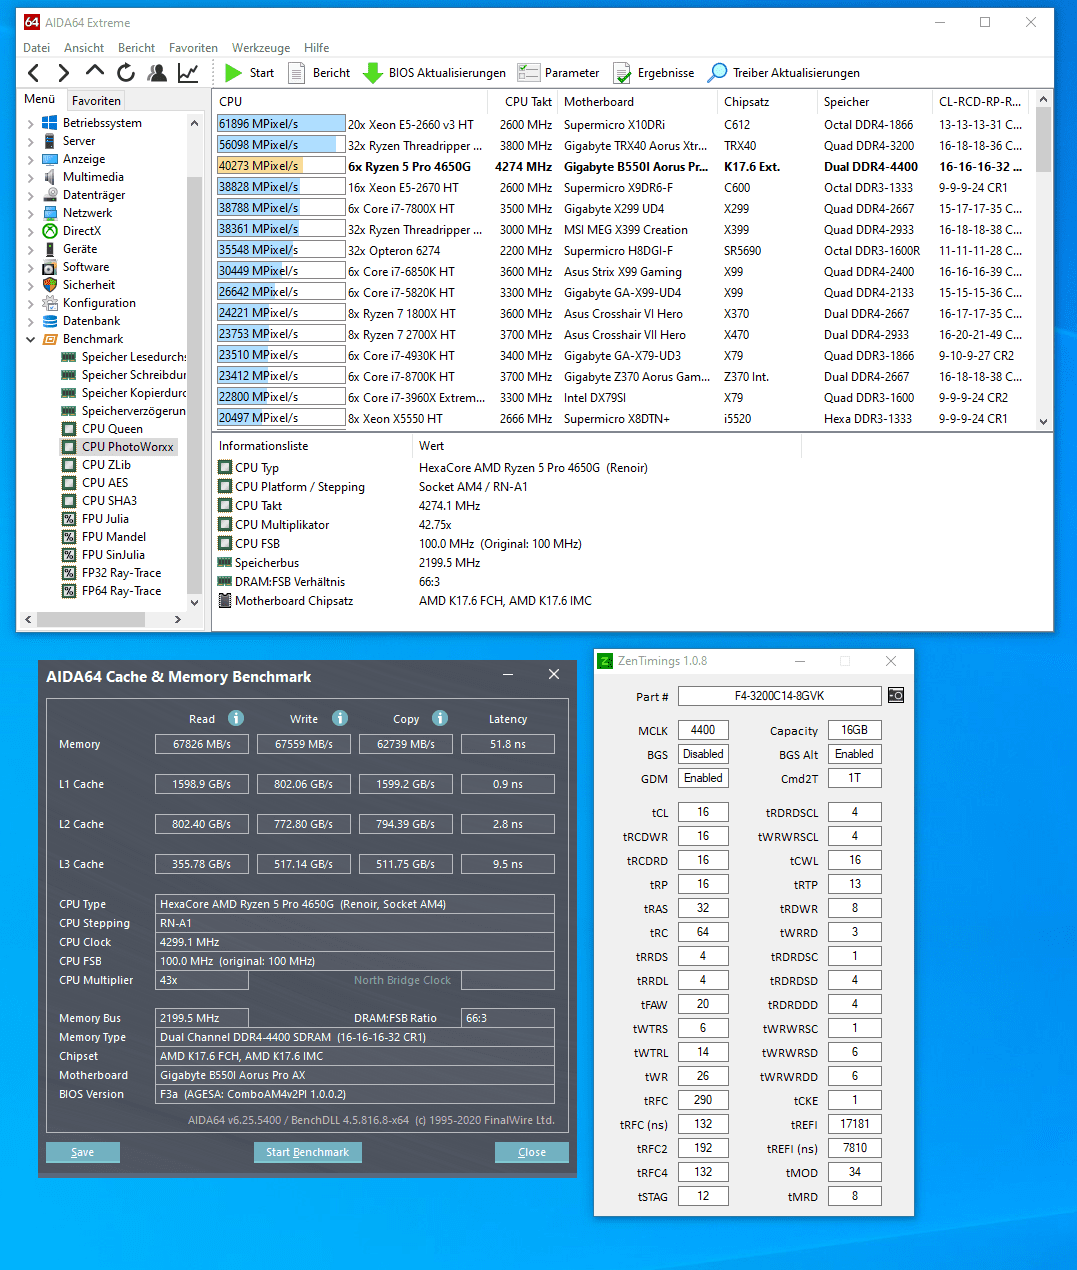Select the CPU SHA3 benchmark item
The image size is (1077, 1270).
coord(109,501)
